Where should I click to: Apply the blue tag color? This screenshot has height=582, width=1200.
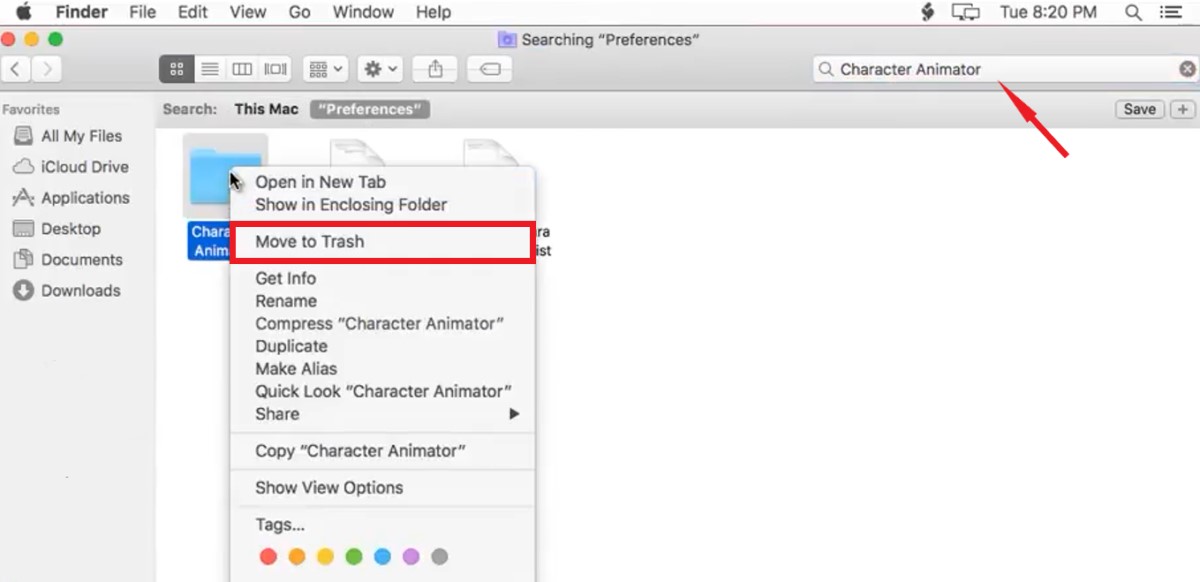pyautogui.click(x=382, y=557)
